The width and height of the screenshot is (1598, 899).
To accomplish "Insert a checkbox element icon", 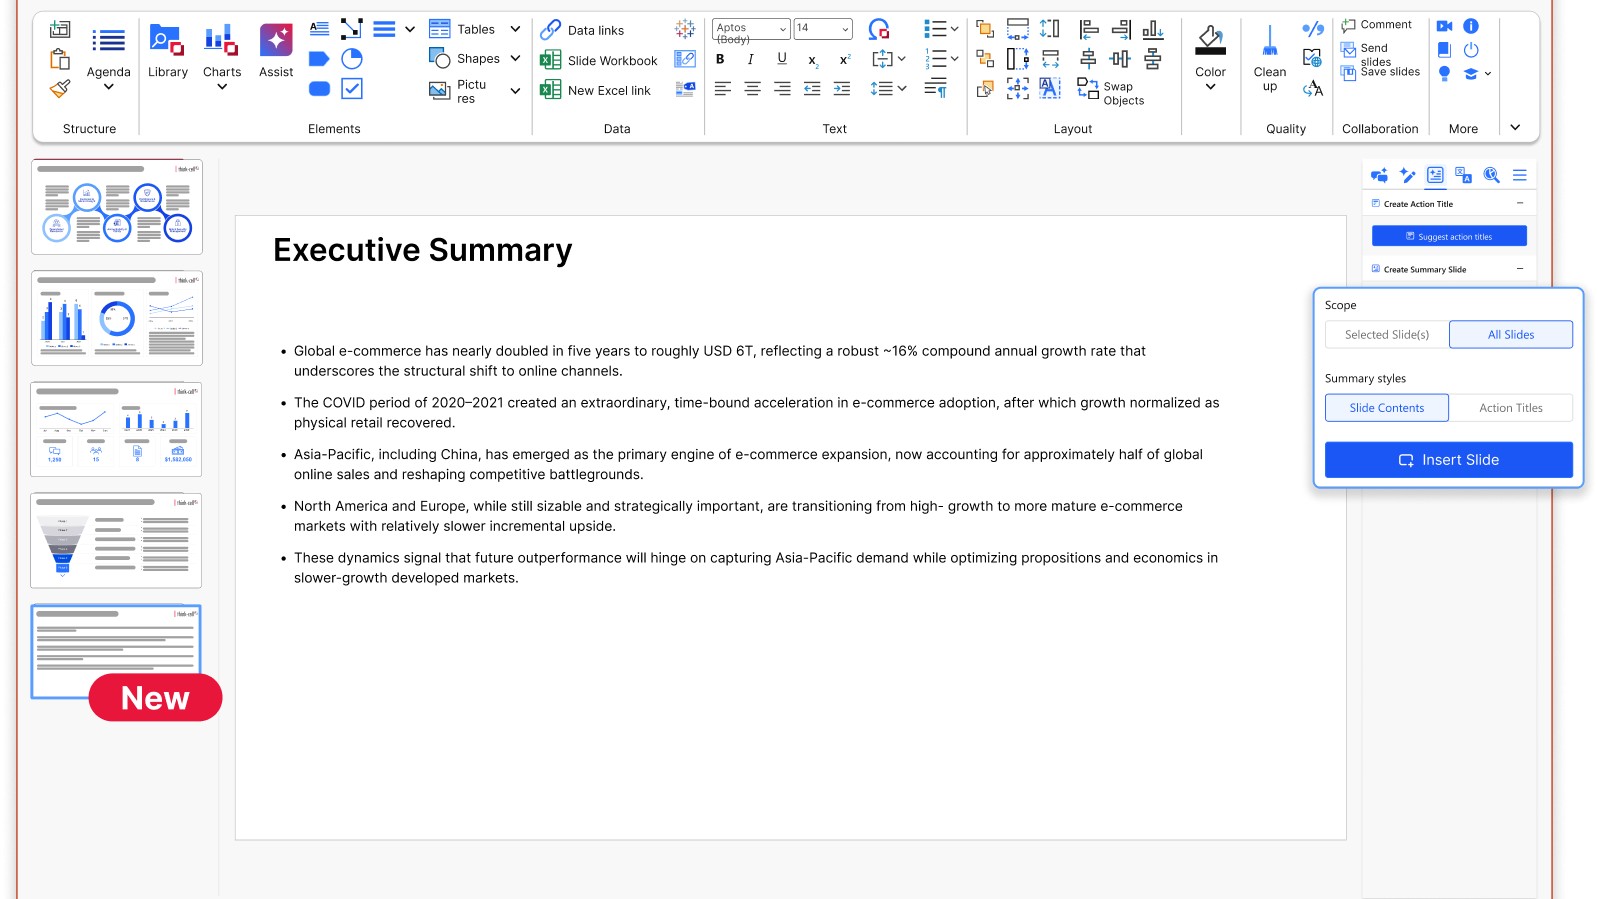I will click(352, 89).
